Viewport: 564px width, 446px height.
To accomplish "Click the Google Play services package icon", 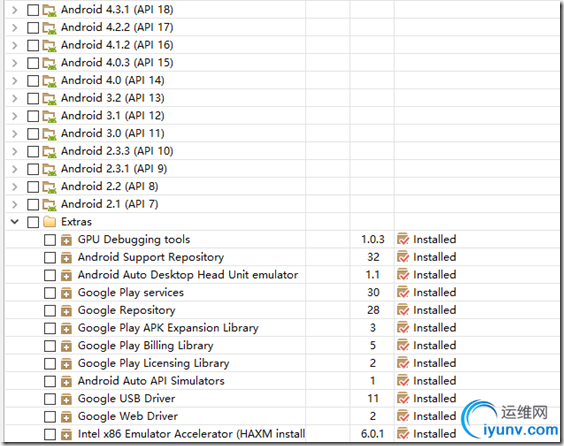I will click(66, 293).
